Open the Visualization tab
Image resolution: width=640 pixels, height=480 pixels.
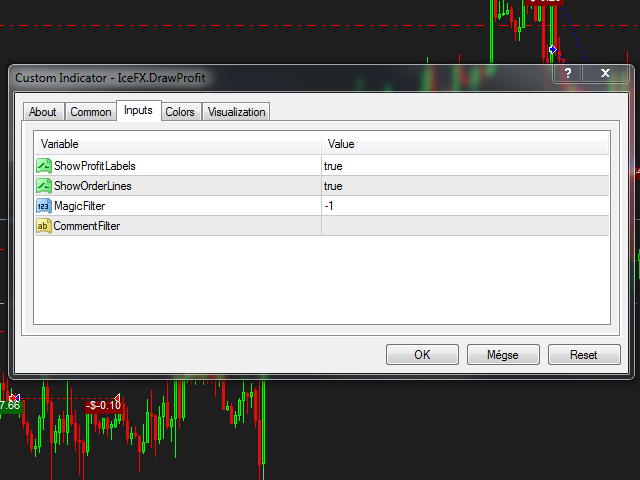coord(236,112)
